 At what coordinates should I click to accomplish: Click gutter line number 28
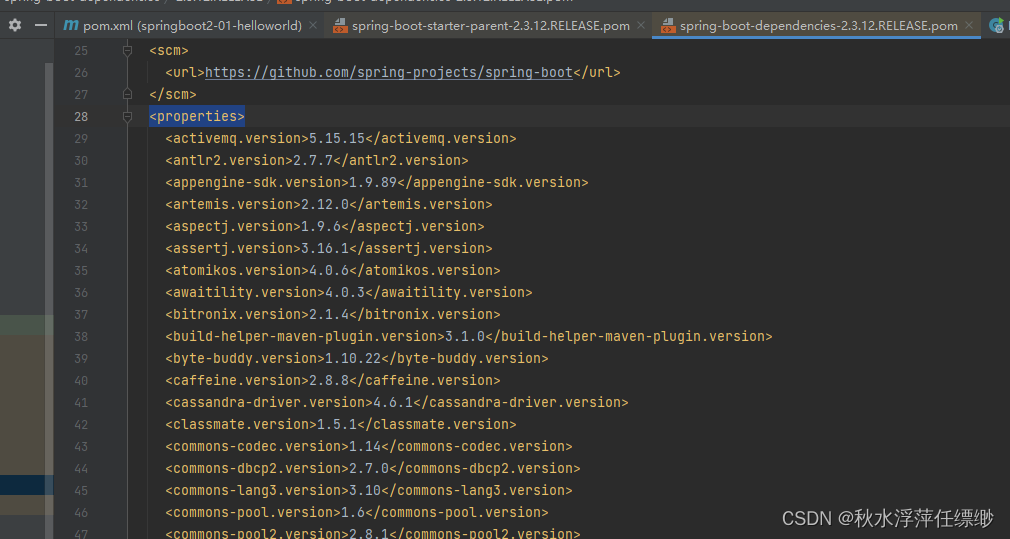pos(81,117)
